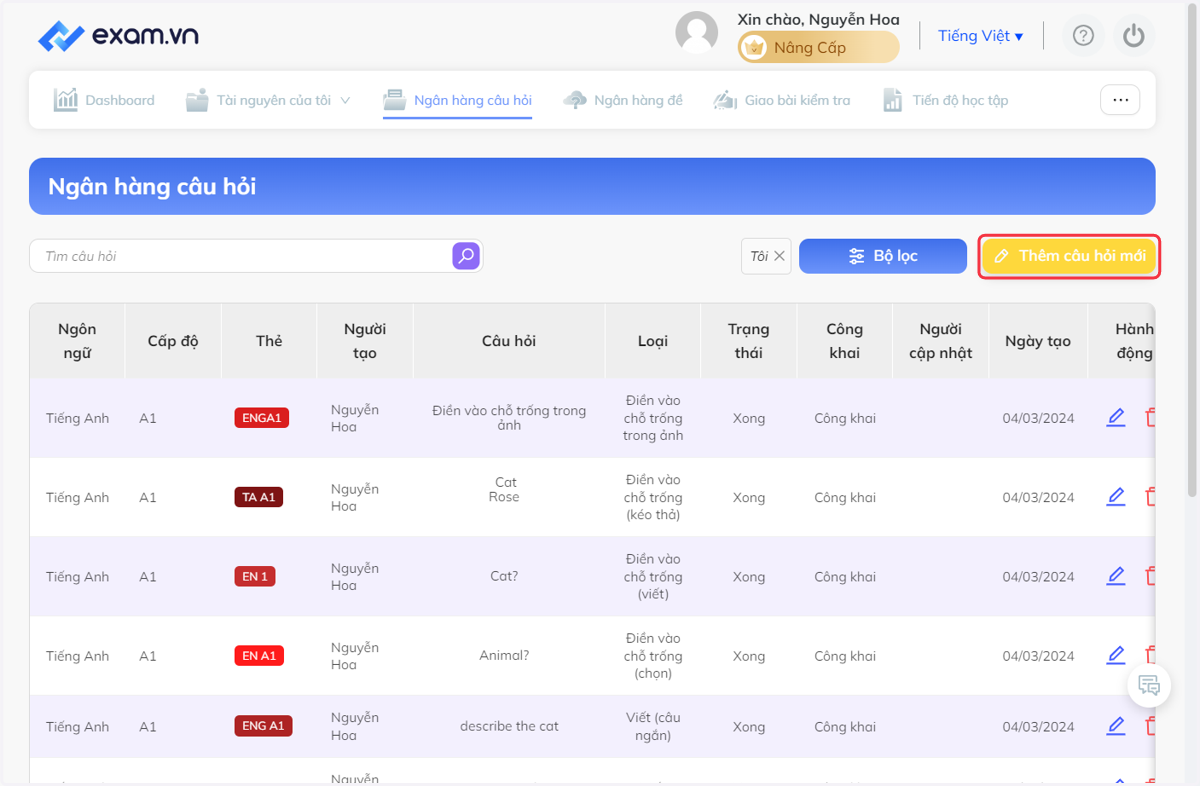Click the Tìm câu hỏi search field
The width and height of the screenshot is (1200, 786).
pos(240,256)
